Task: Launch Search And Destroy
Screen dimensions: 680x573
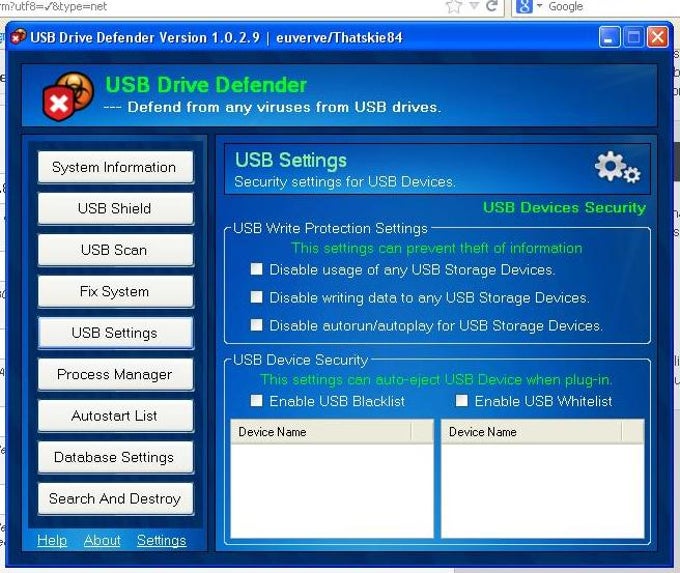Action: (115, 499)
